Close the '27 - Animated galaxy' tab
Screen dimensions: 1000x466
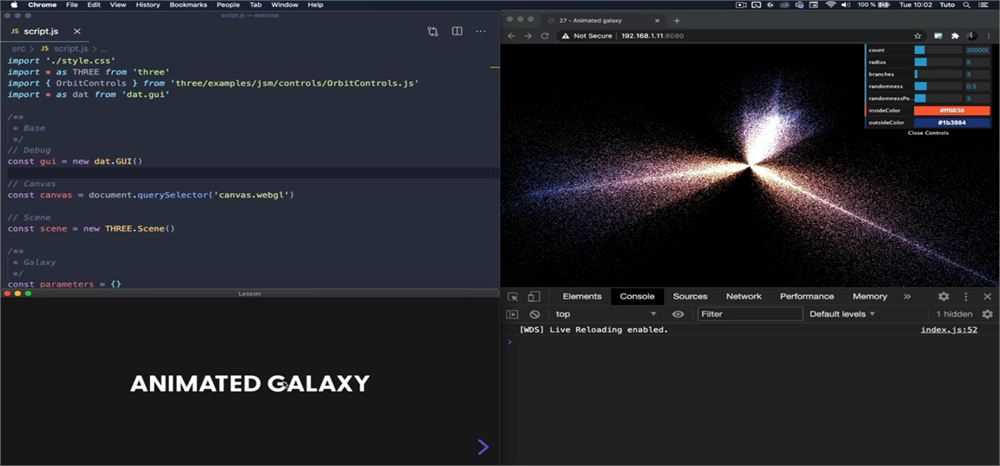[659, 20]
